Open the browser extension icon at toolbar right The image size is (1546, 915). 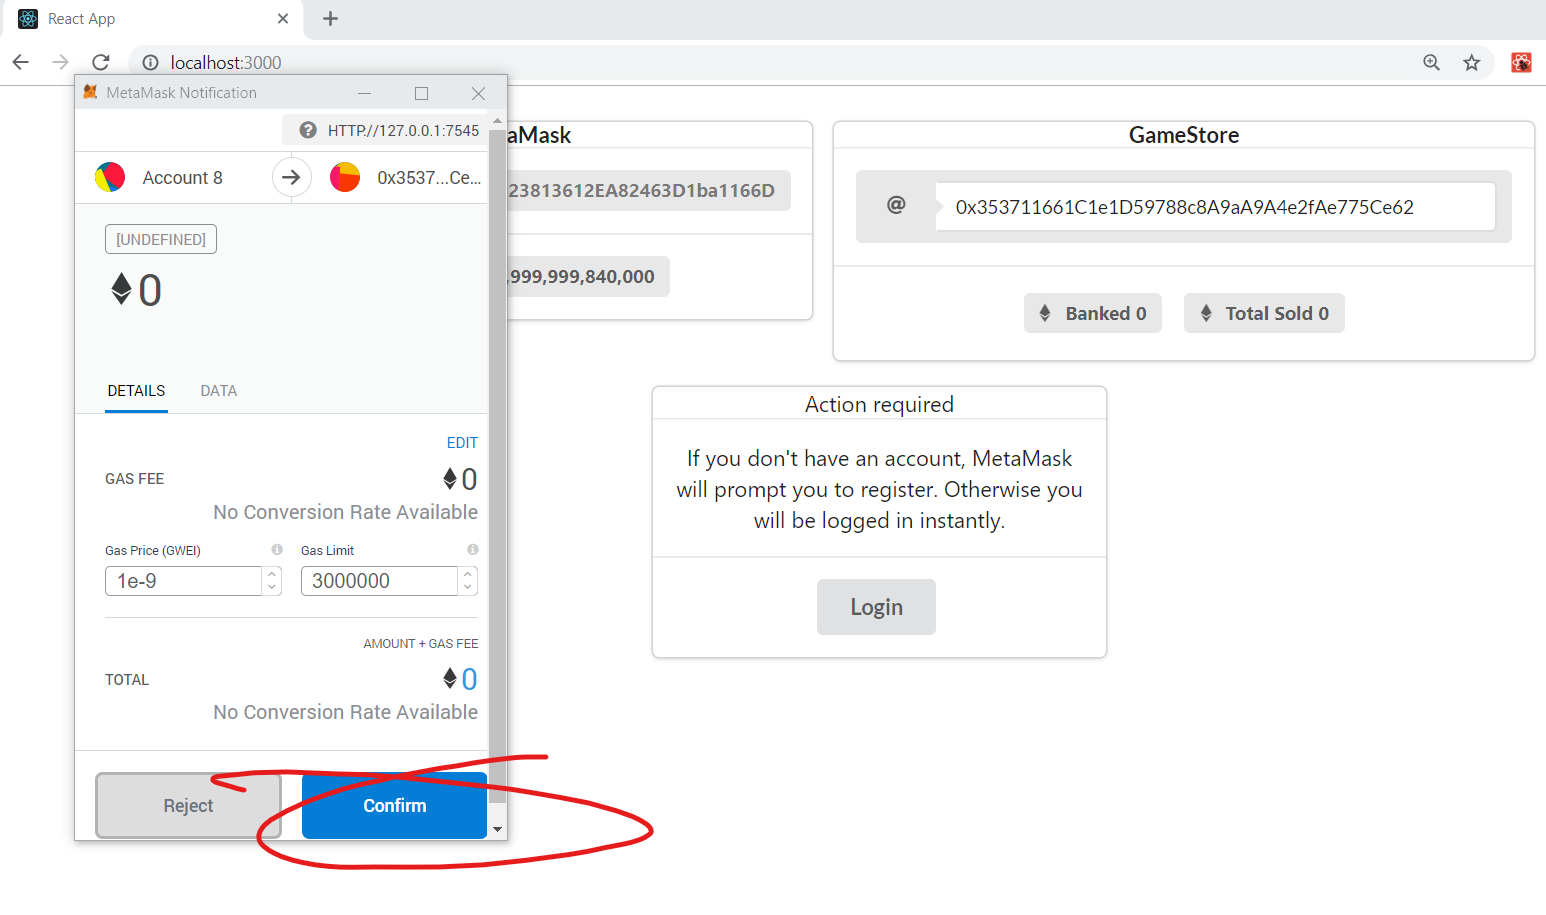click(x=1521, y=62)
